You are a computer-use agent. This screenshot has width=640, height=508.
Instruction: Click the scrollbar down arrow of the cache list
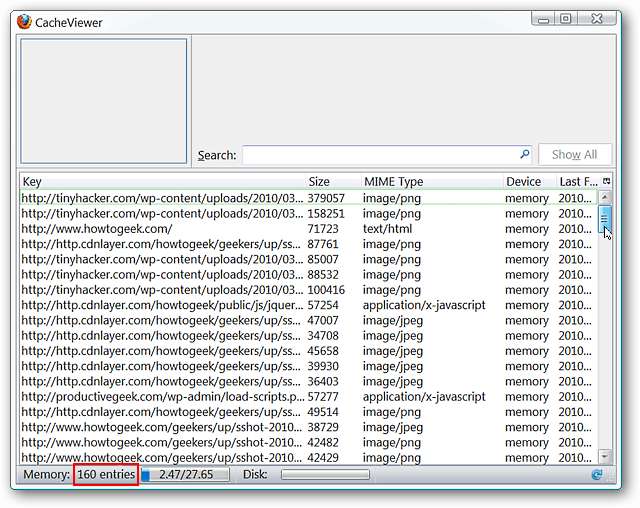pos(604,456)
